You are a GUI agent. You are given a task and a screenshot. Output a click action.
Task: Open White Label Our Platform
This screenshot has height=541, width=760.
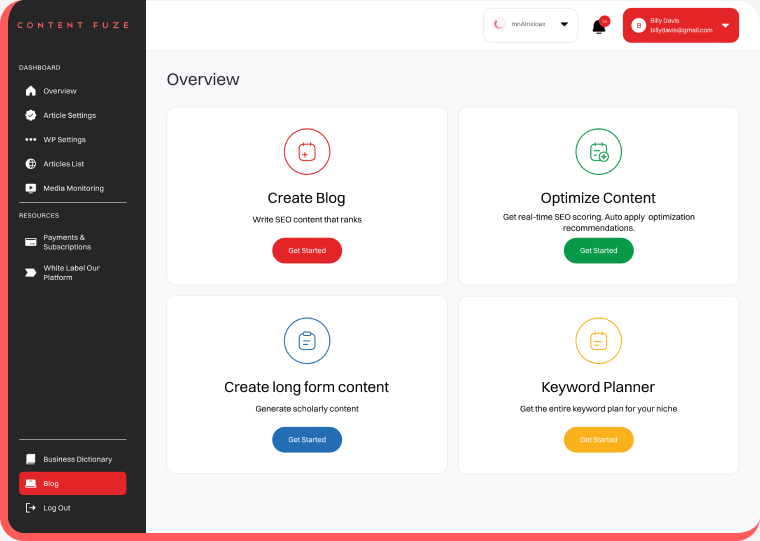71,272
